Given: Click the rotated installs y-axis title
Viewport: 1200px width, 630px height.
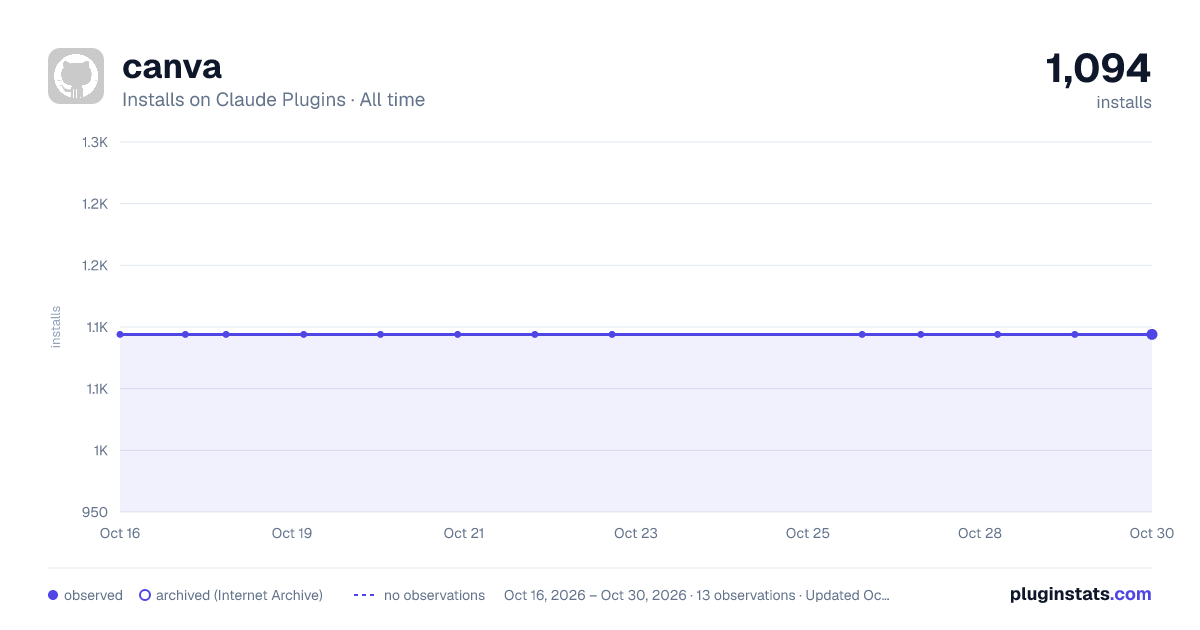Looking at the screenshot, I should point(56,327).
